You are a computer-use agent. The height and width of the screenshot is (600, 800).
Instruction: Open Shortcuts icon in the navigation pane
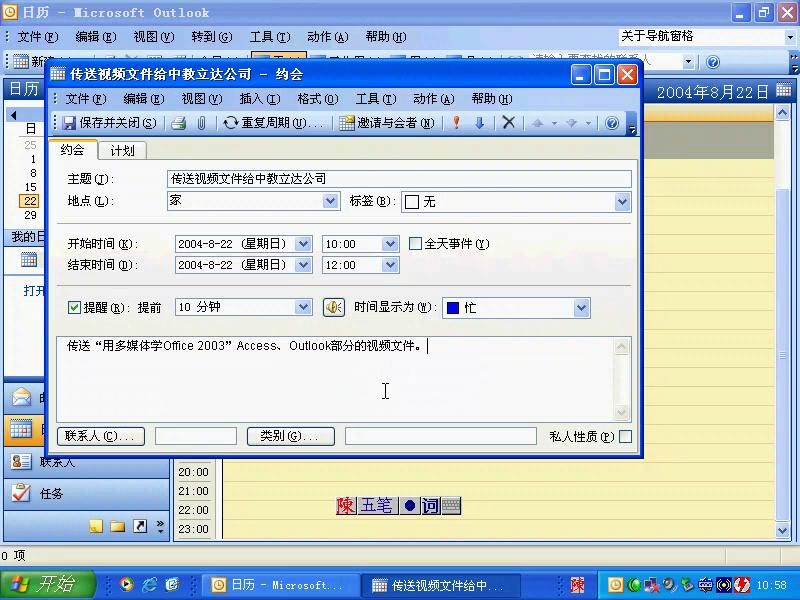coord(140,526)
